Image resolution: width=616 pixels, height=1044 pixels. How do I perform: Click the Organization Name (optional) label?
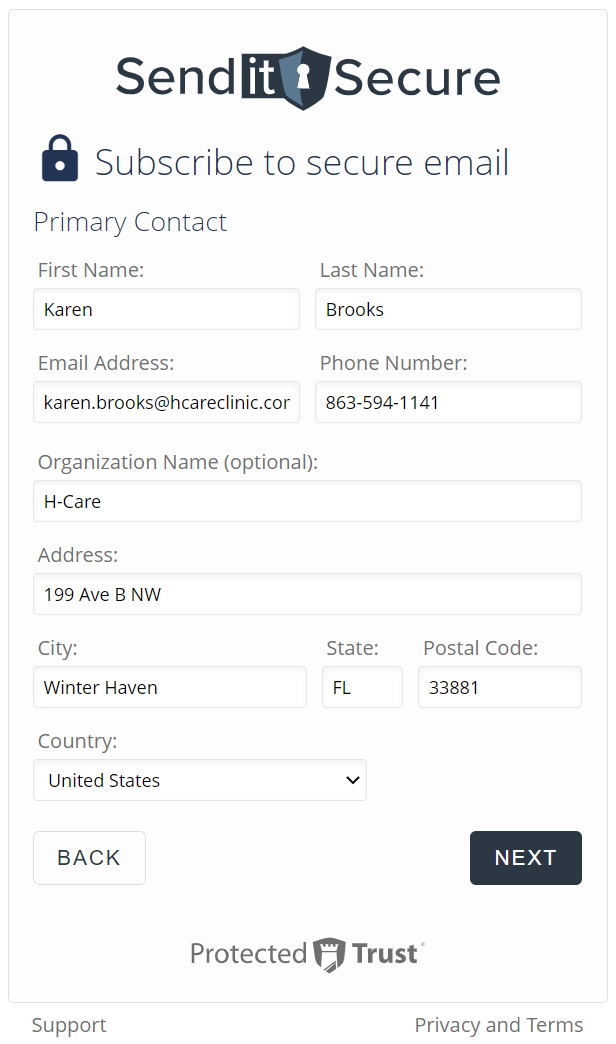tap(178, 462)
